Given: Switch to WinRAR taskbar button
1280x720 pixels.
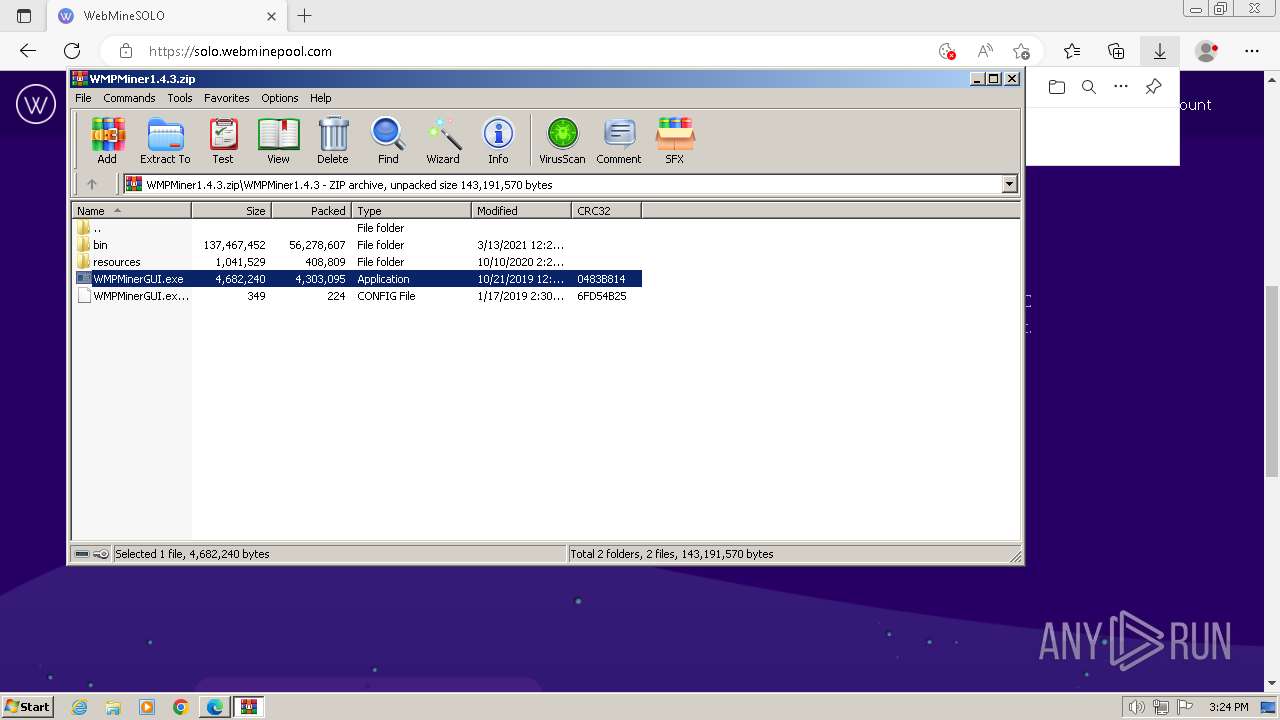Looking at the screenshot, I should pos(248,707).
